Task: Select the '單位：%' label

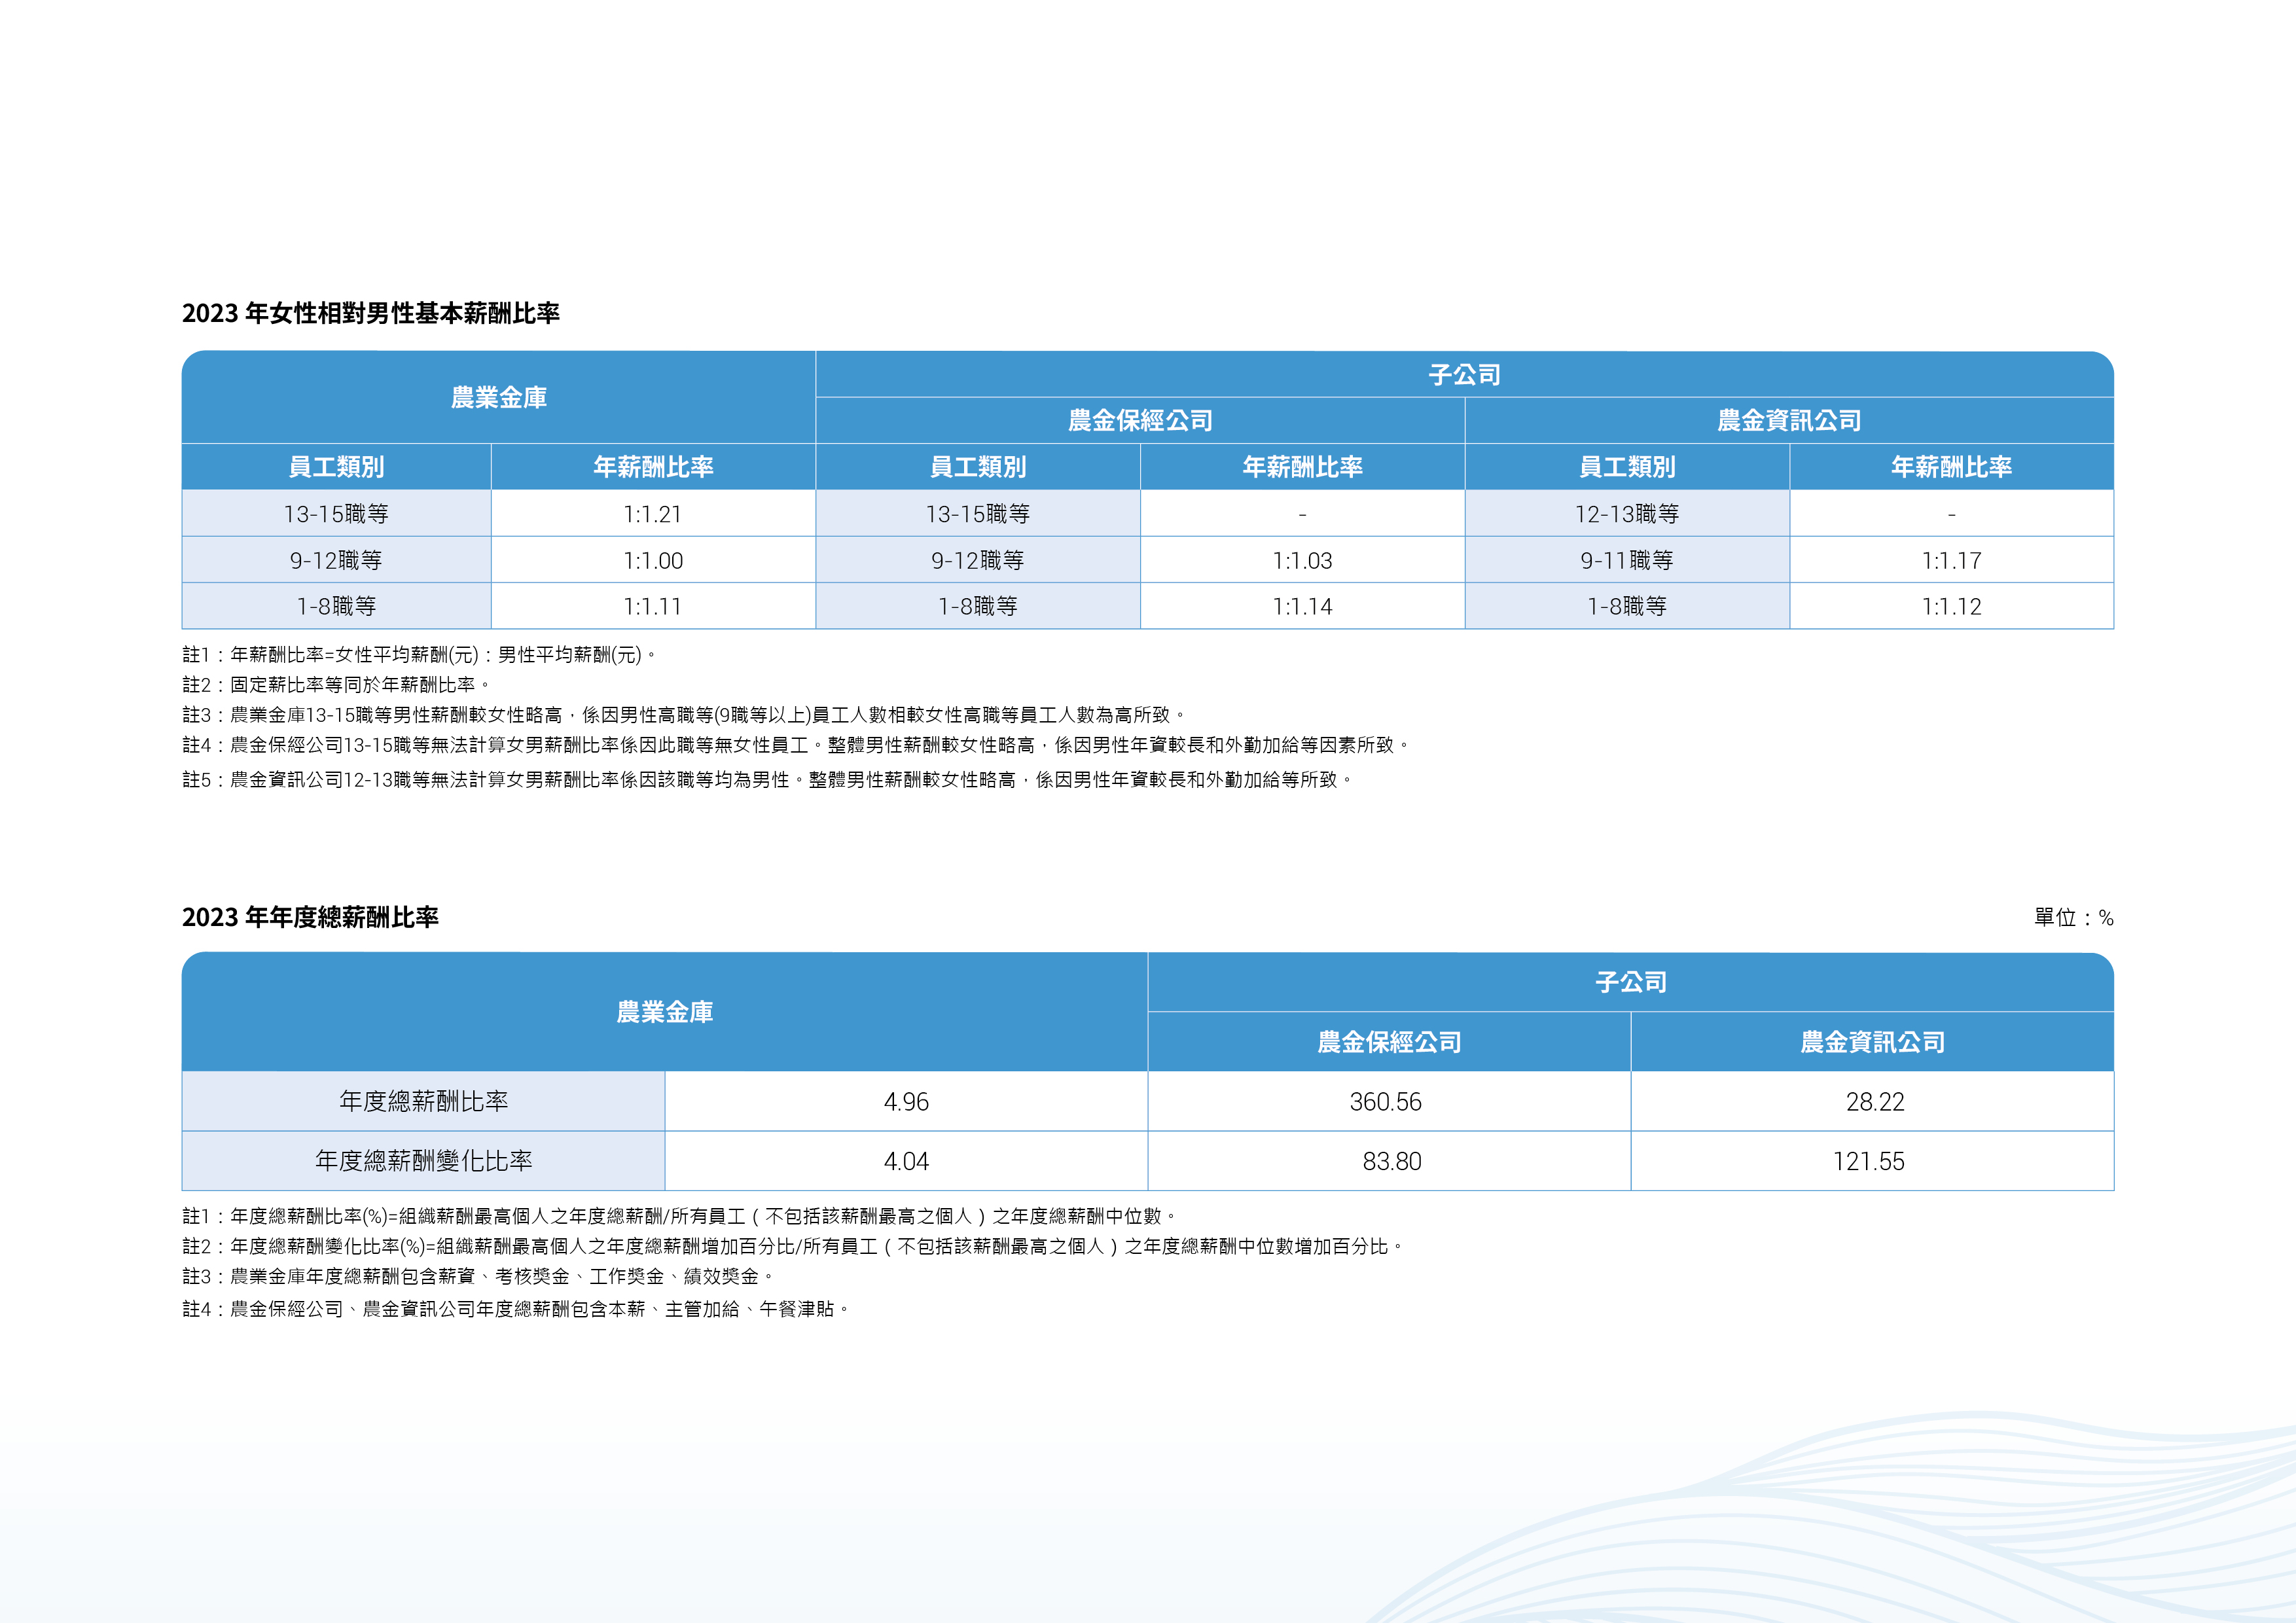Action: 2073,917
